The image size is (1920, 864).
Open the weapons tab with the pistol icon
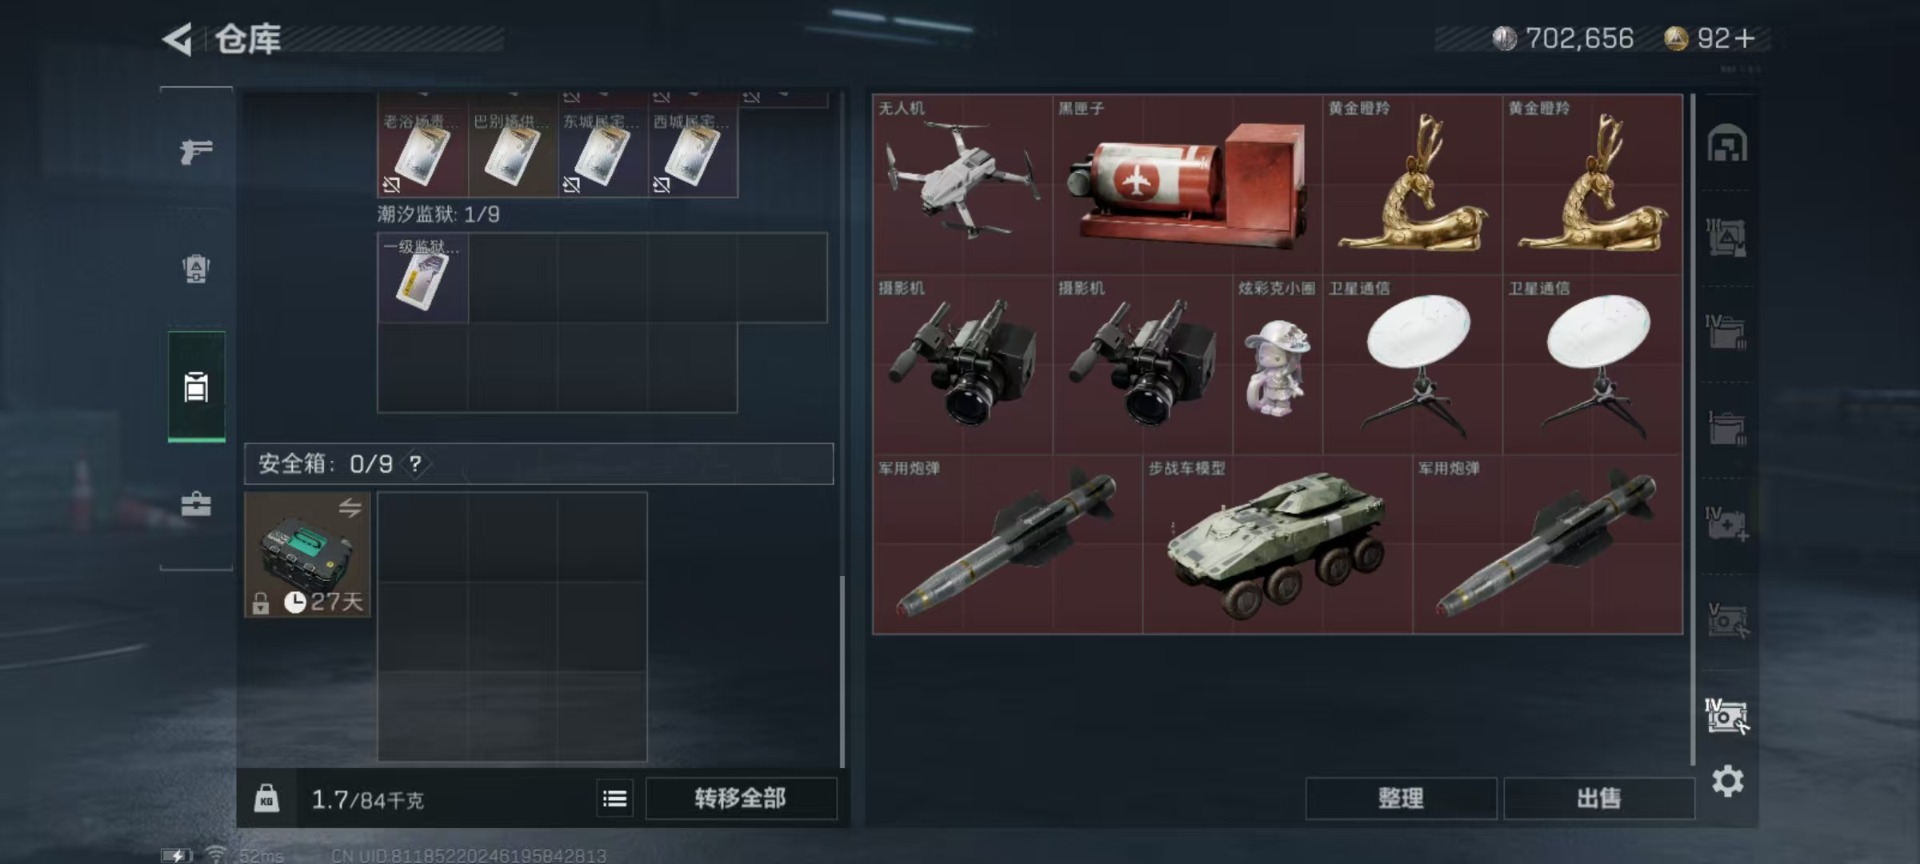click(x=196, y=151)
